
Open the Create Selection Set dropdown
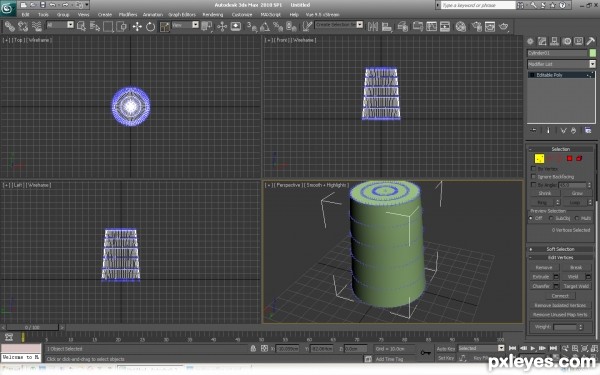tap(359, 24)
